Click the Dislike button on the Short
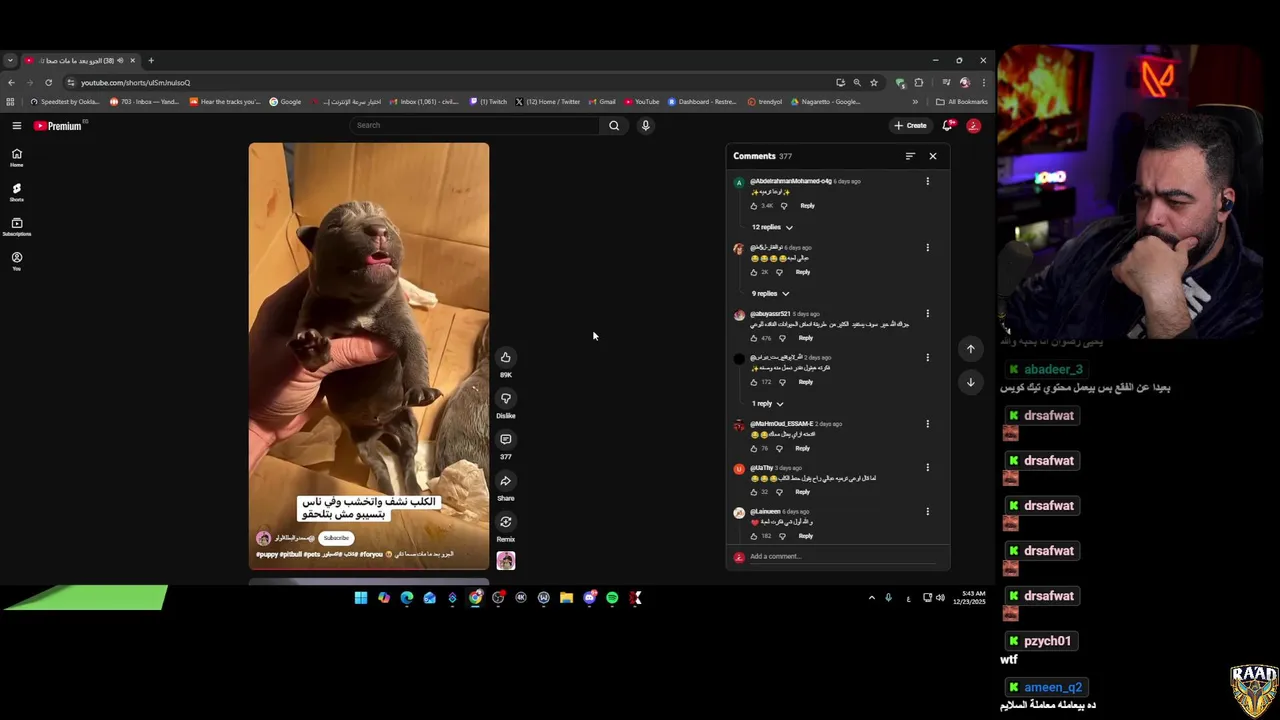 click(506, 398)
